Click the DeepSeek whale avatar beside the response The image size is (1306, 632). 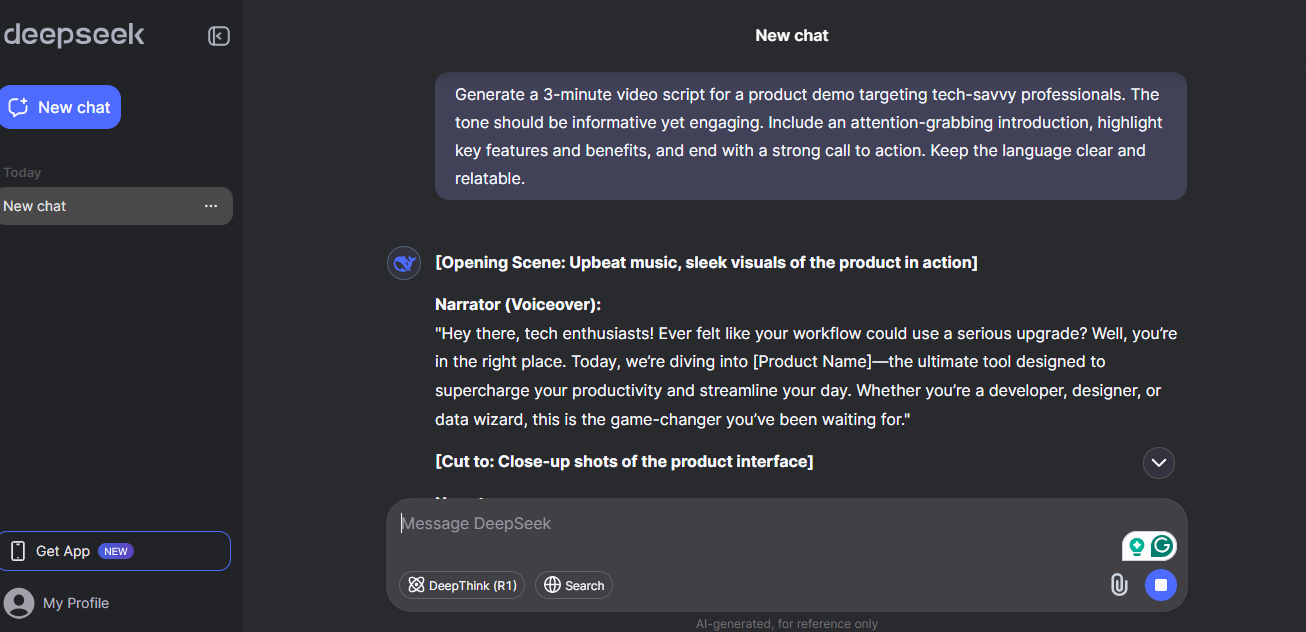pos(404,263)
